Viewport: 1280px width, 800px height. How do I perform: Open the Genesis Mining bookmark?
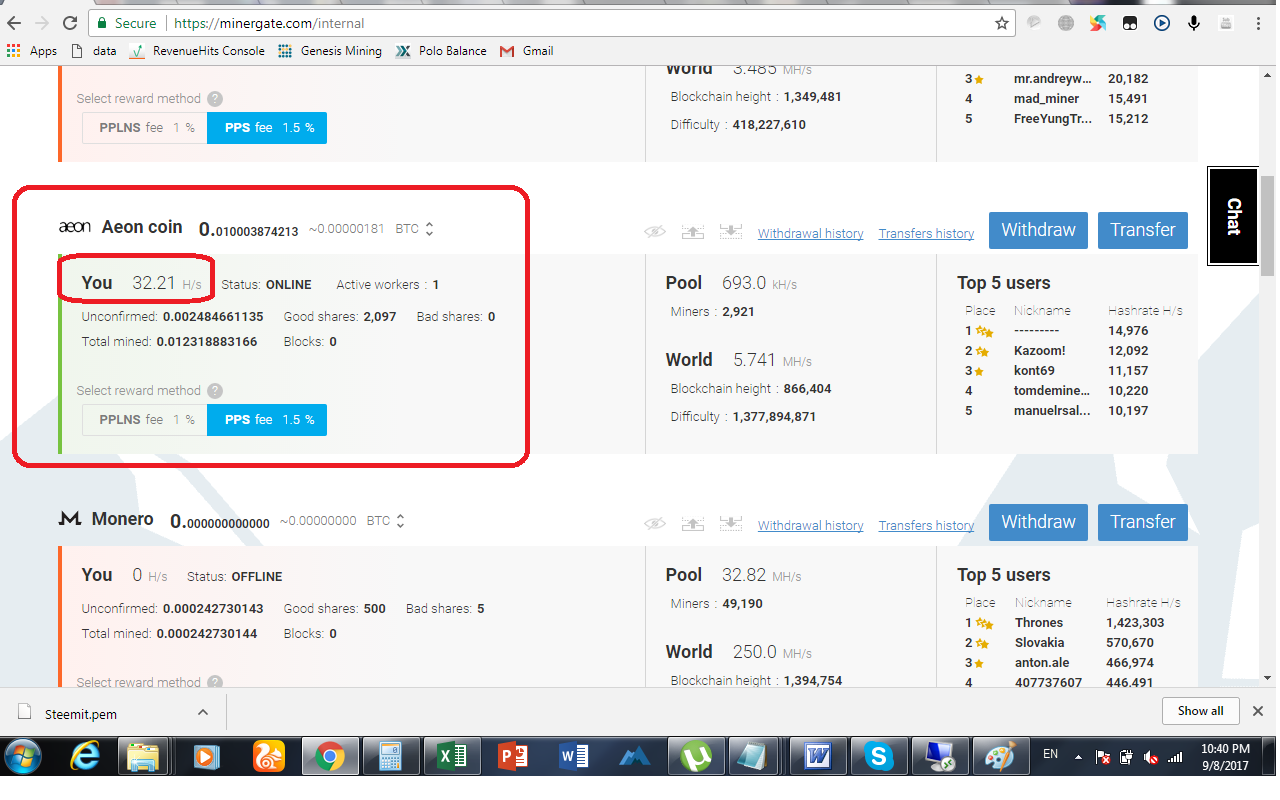pyautogui.click(x=330, y=51)
